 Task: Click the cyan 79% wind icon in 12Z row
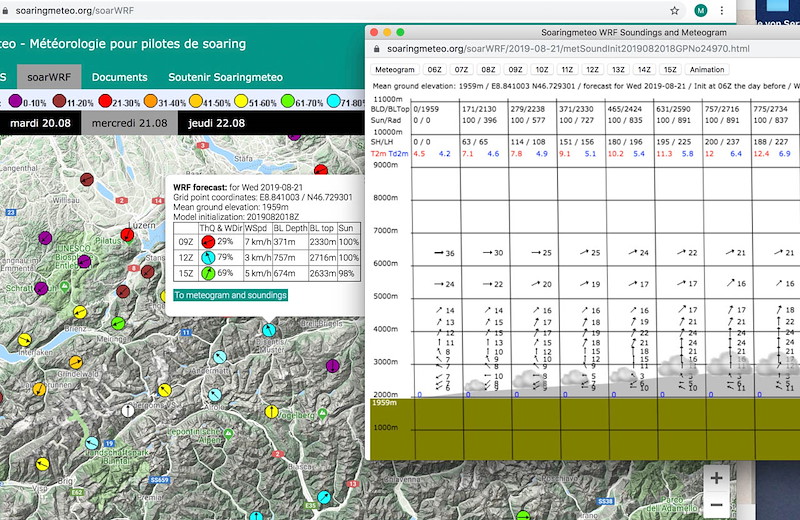pos(208,258)
